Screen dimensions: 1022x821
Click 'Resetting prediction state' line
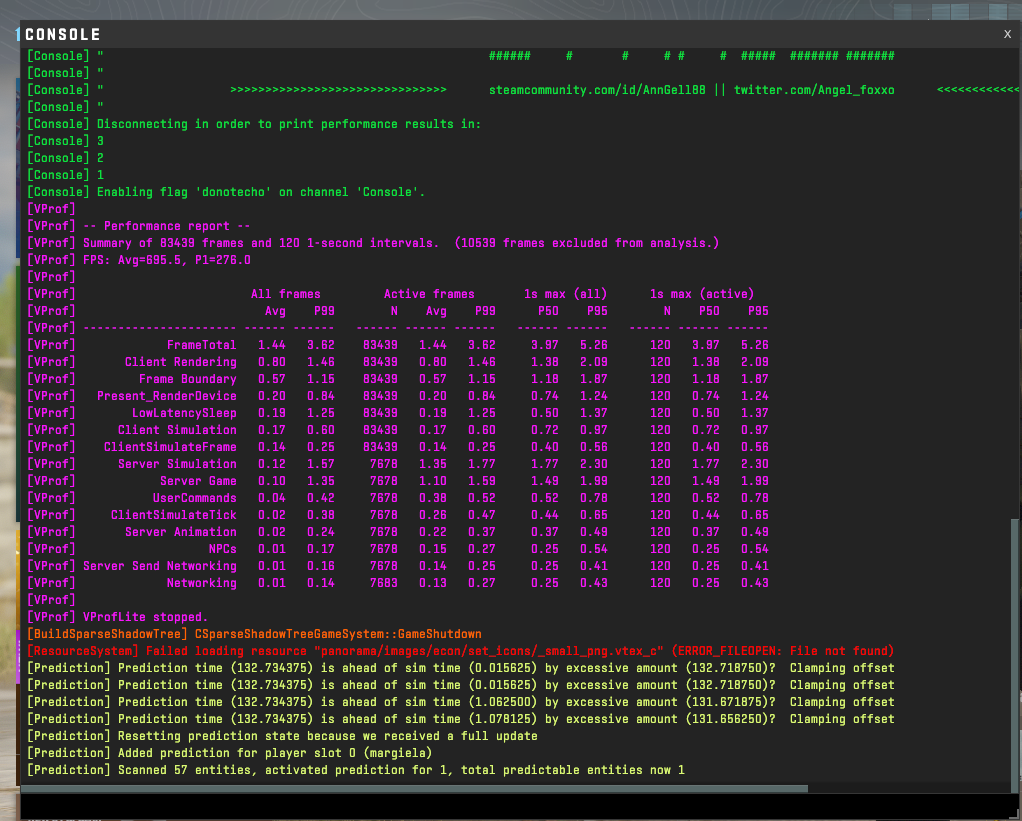tap(282, 736)
